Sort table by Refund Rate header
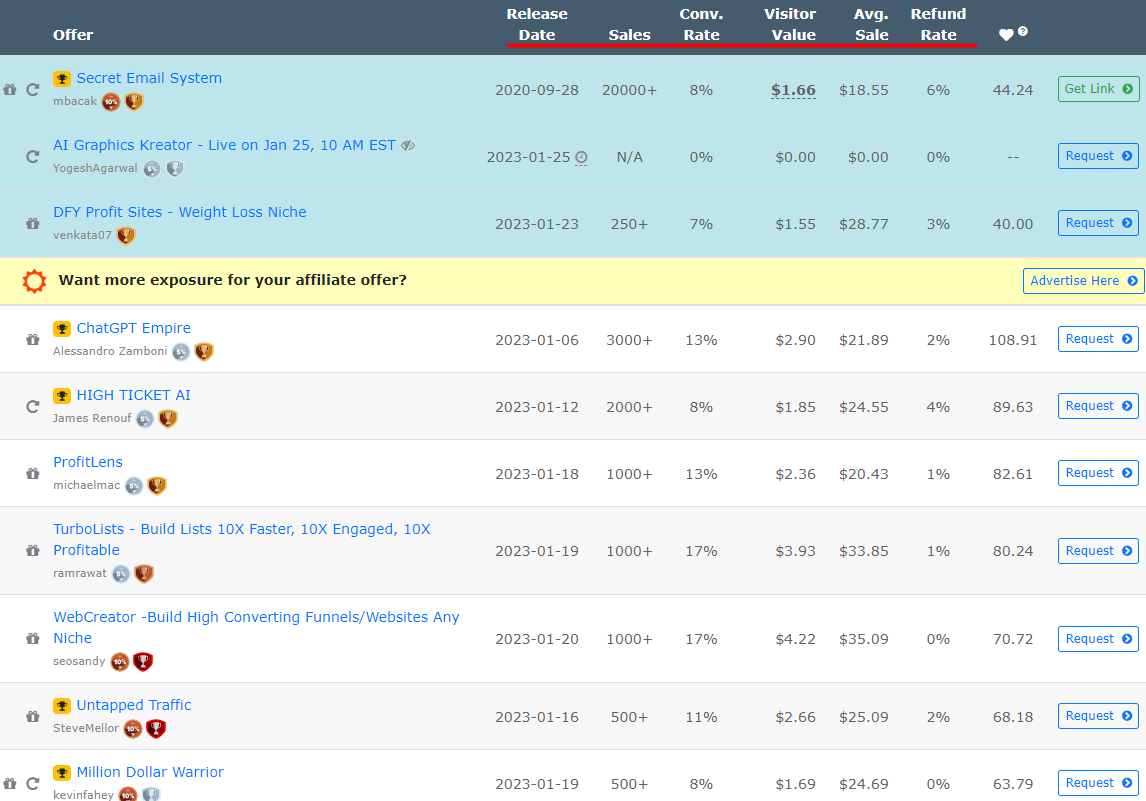This screenshot has width=1146, height=801. [x=938, y=24]
